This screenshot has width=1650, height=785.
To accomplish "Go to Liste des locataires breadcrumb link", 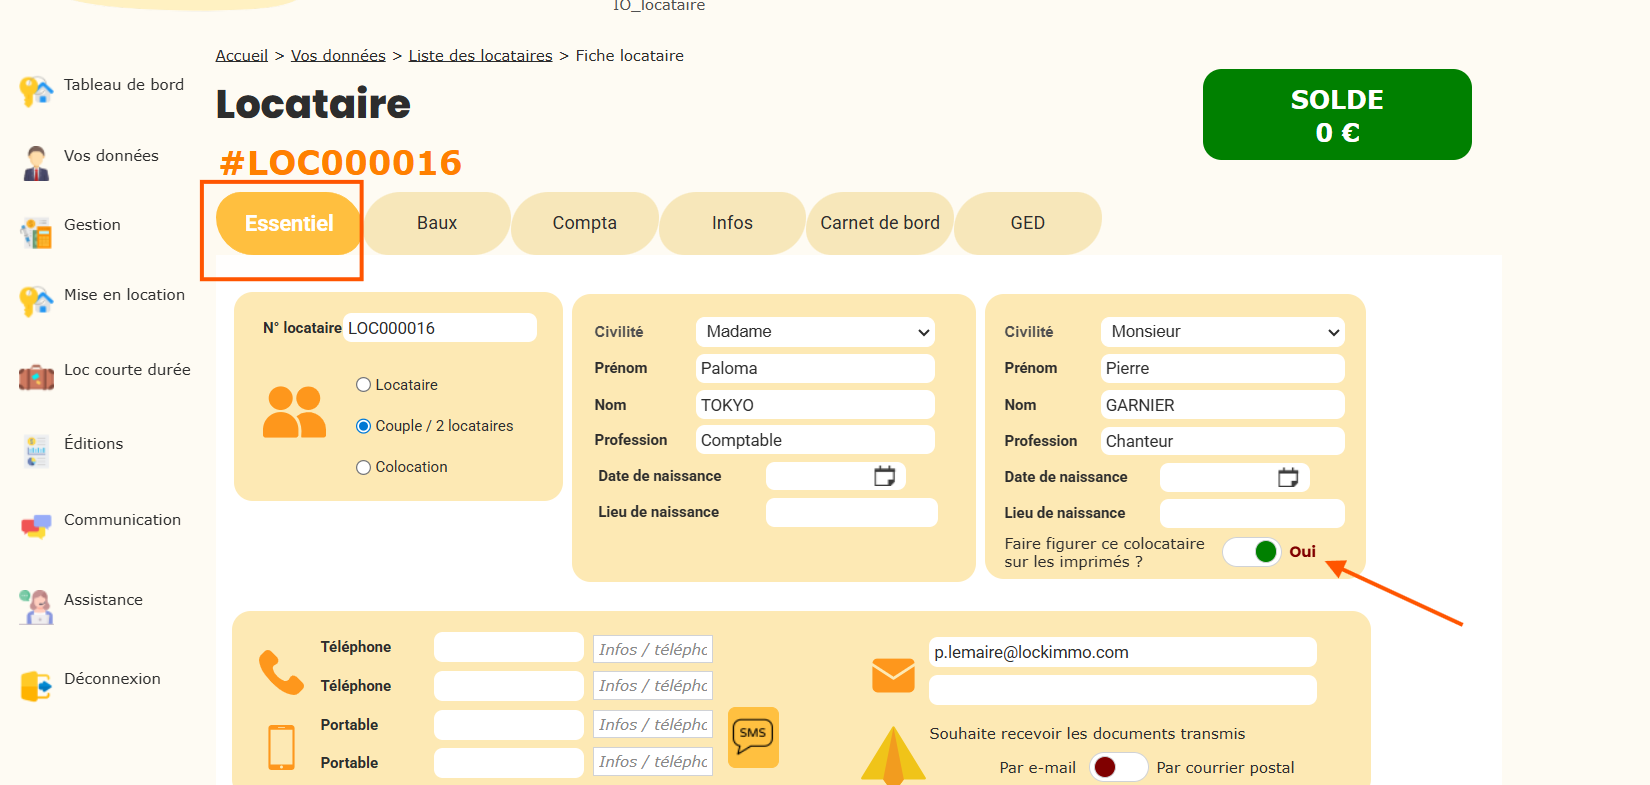I will (x=480, y=56).
